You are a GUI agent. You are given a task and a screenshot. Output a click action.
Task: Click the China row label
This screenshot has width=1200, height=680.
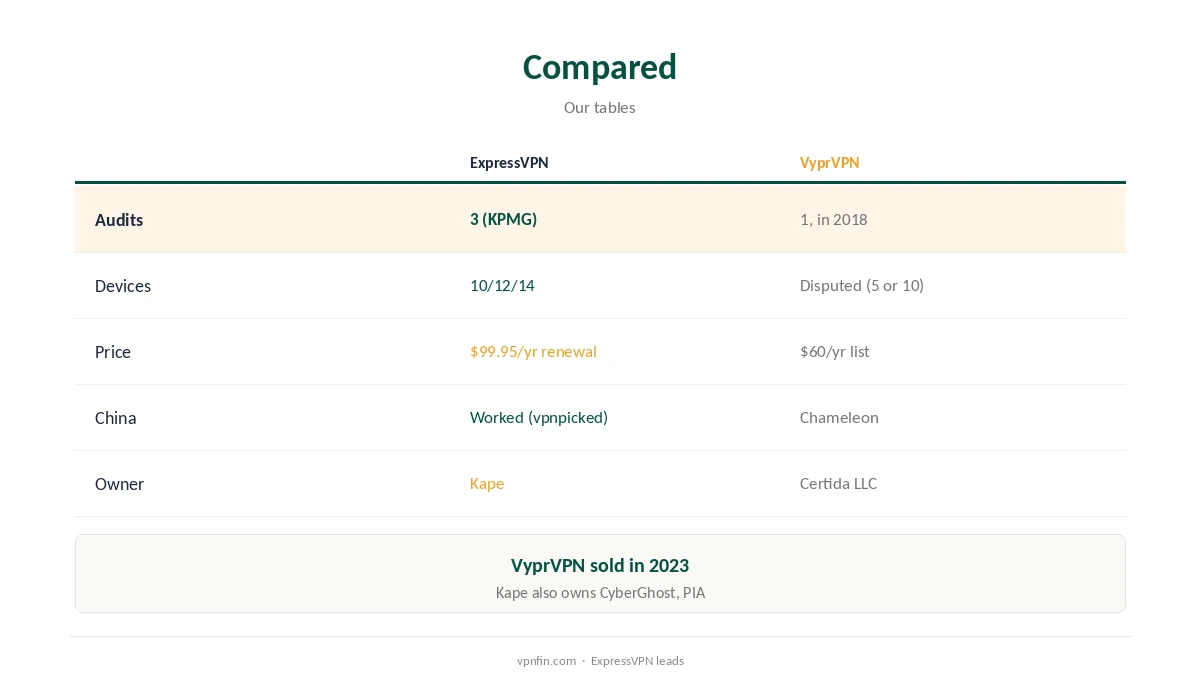[x=115, y=418]
